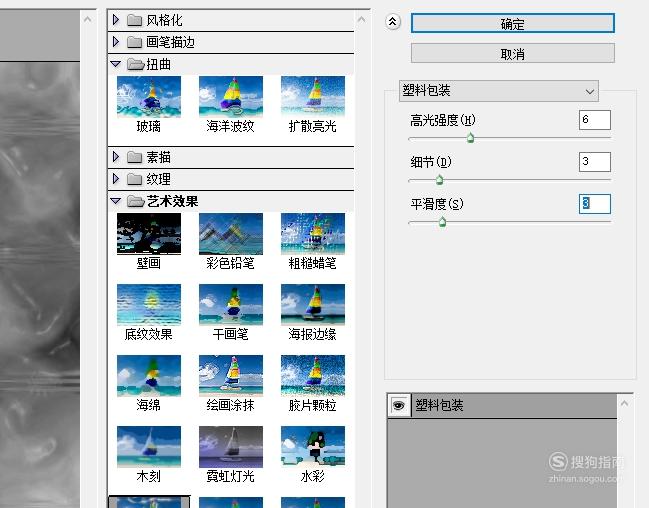Collapse the 艺术效果 category triangle
649x508 pixels.
116,201
